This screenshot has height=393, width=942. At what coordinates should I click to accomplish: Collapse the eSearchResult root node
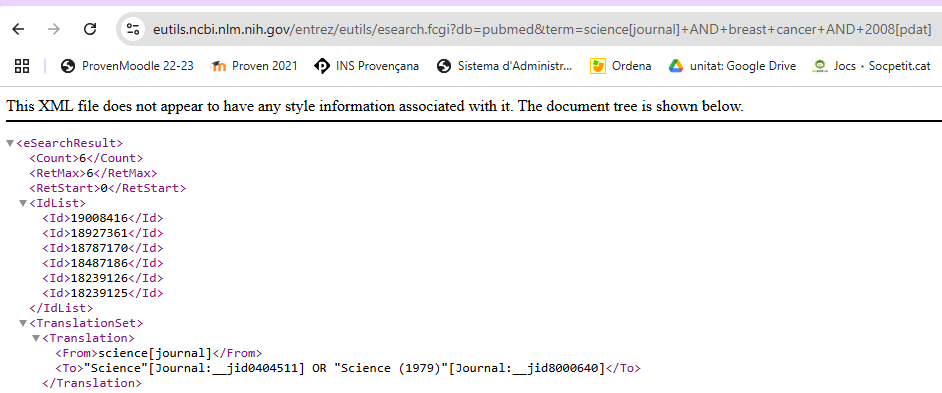10,144
